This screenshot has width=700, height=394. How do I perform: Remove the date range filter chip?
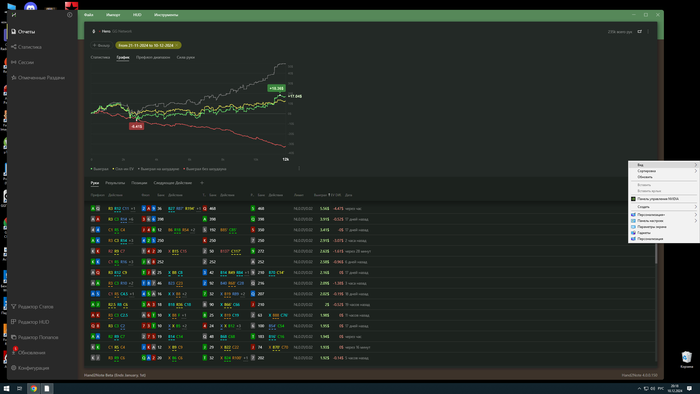(x=177, y=46)
